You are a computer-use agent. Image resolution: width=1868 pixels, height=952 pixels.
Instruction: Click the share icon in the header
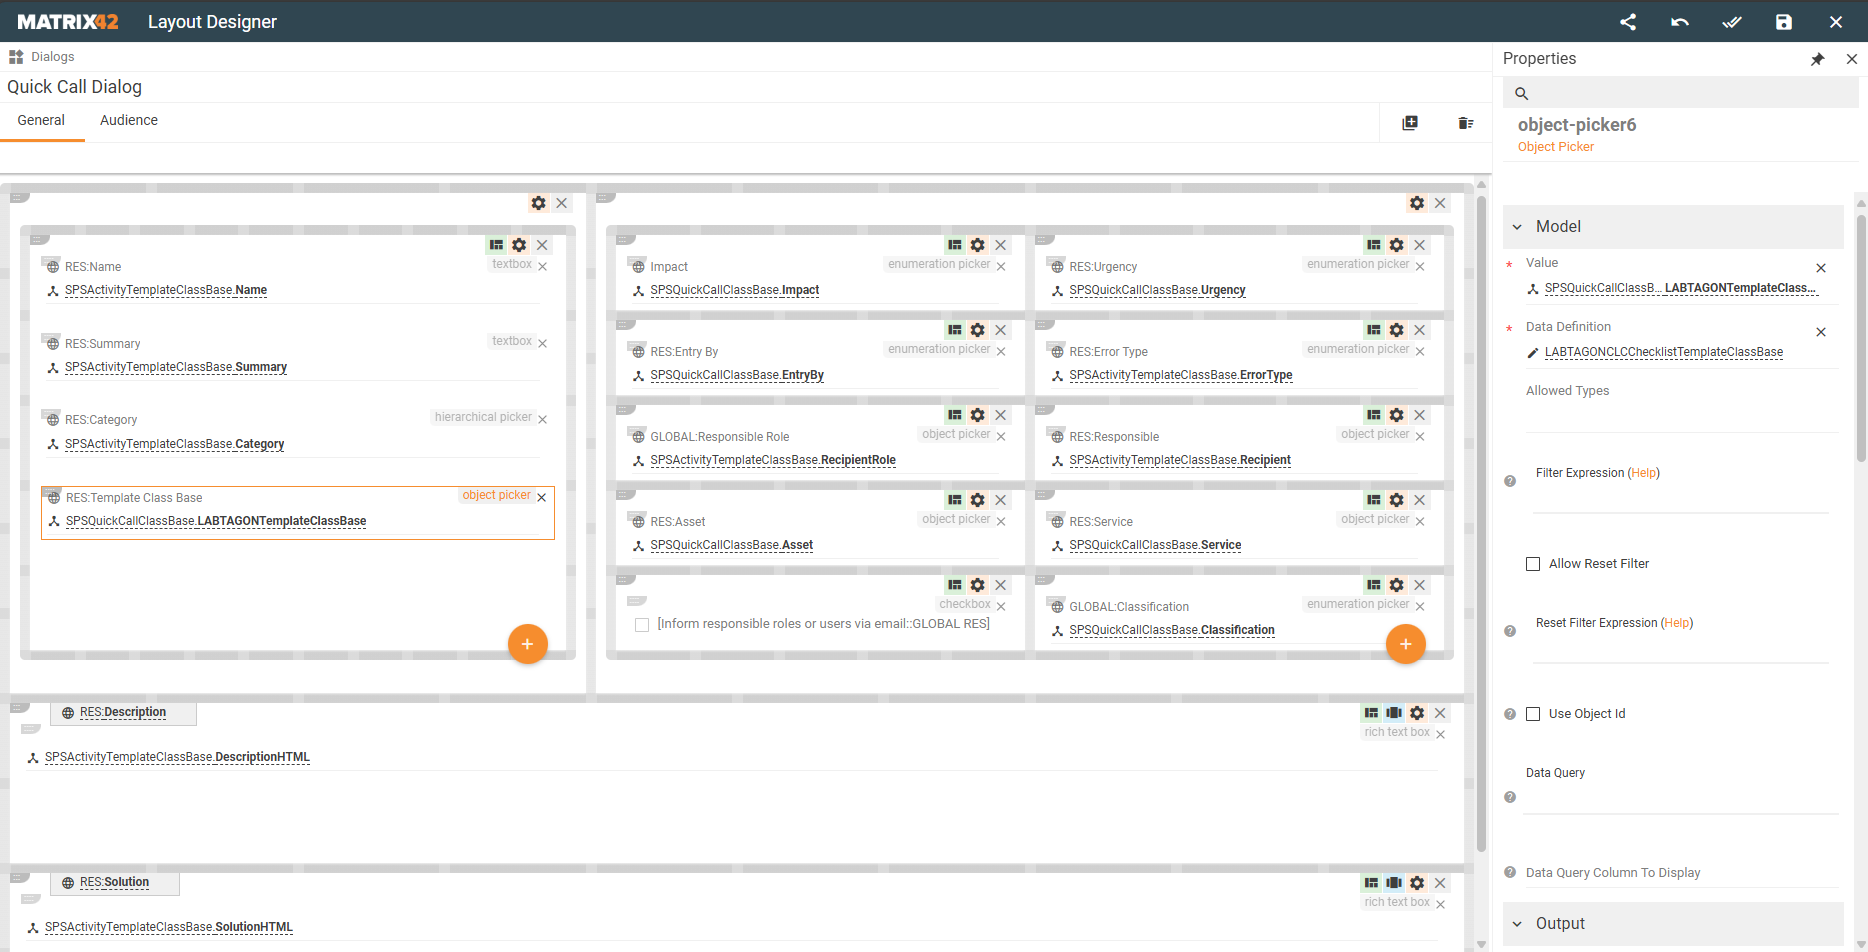1628,22
